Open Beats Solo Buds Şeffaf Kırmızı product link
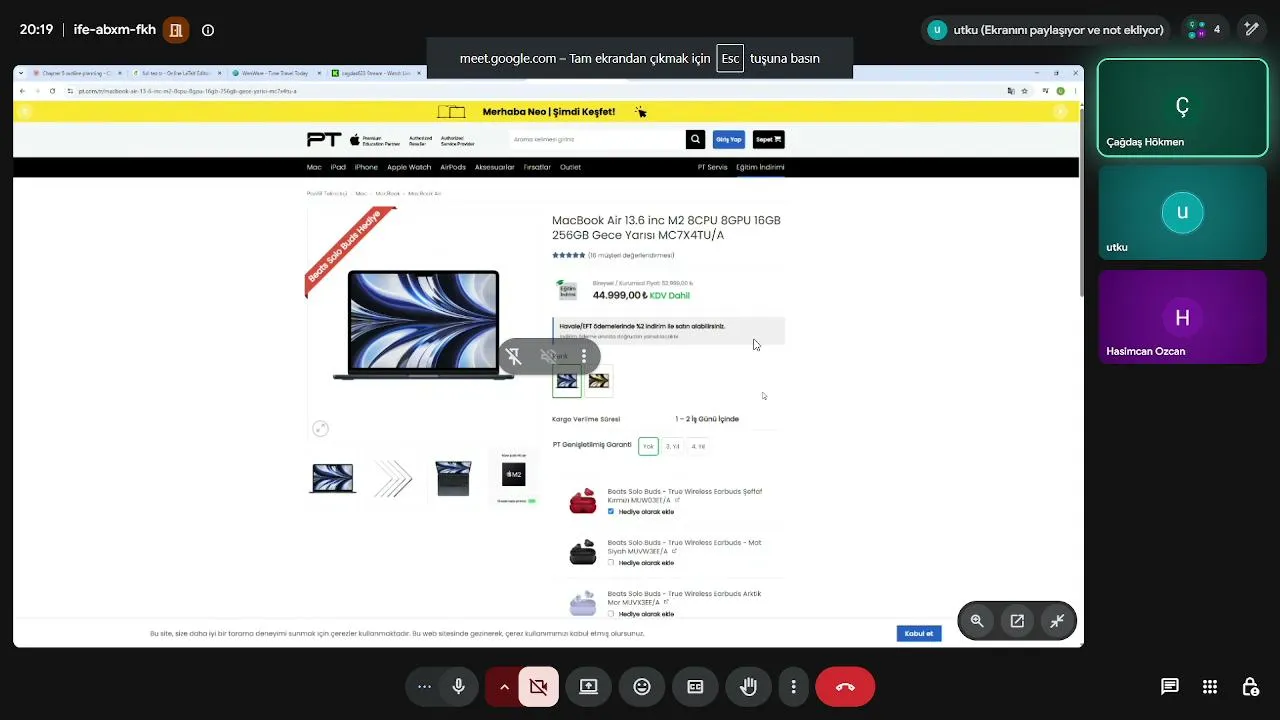1280x720 pixels. pos(685,495)
